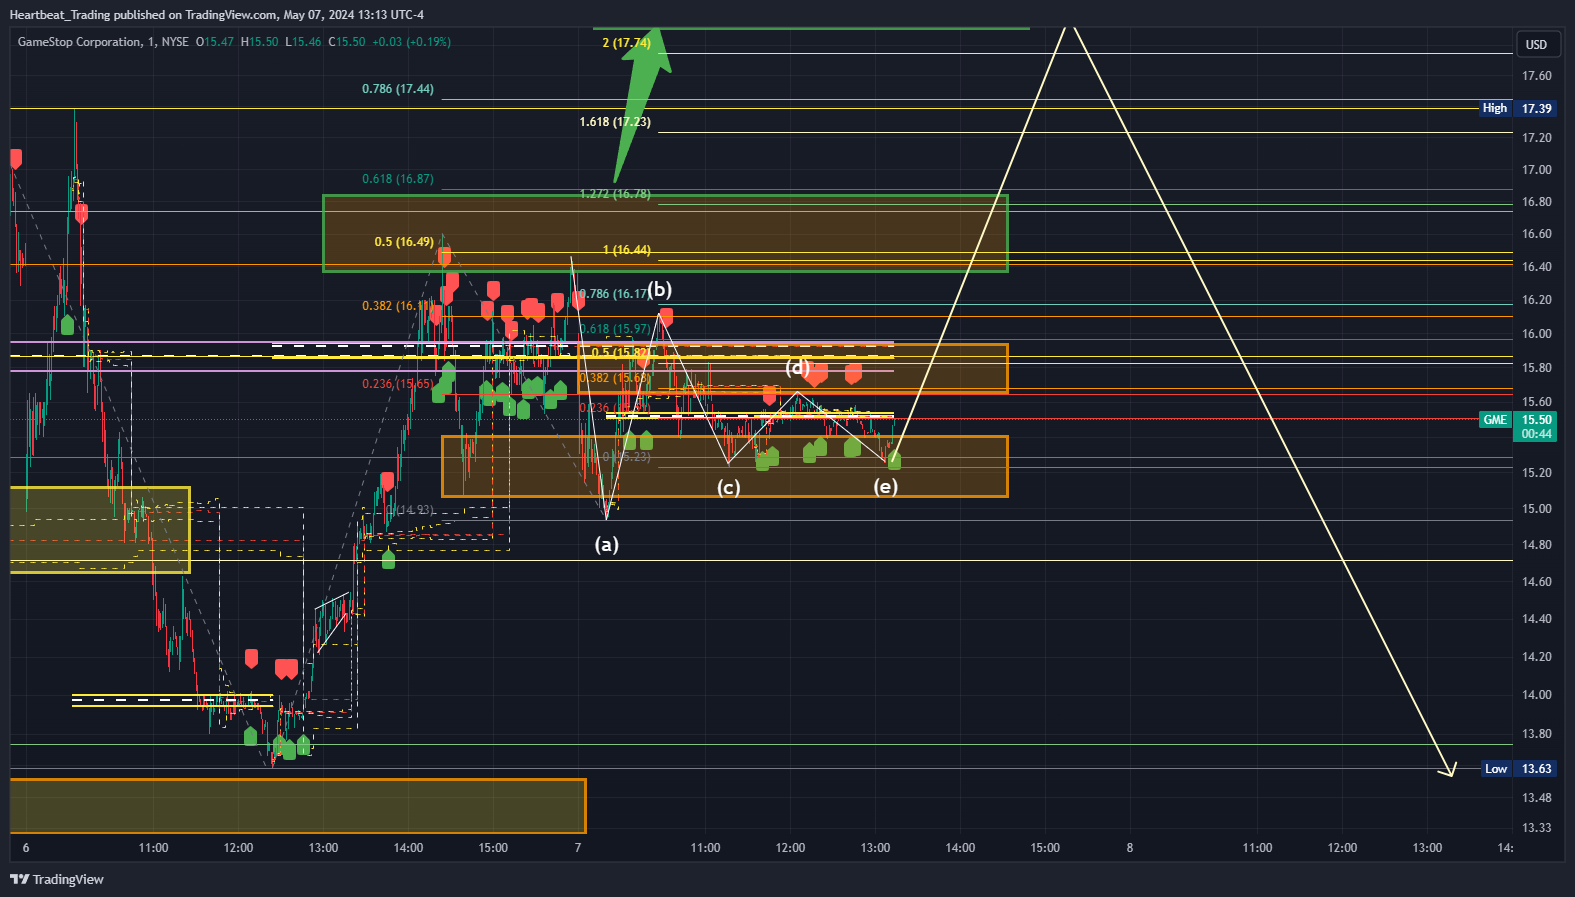This screenshot has height=897, width=1575.
Task: Click the 14.60 price axis value
Action: tap(1536, 582)
